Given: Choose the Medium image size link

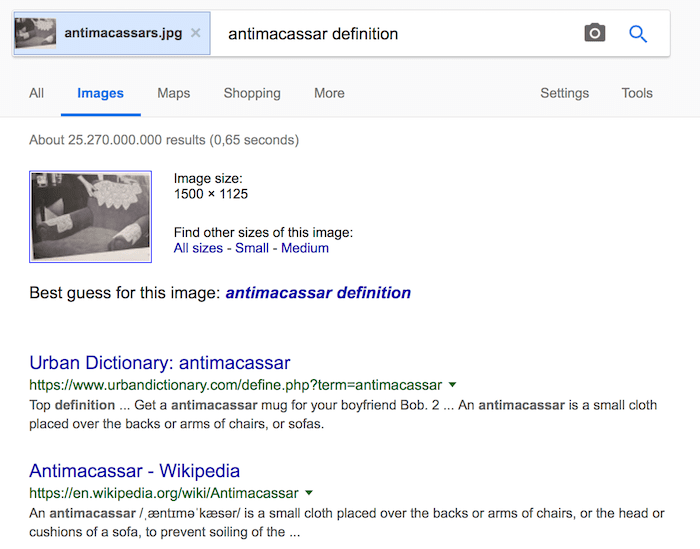Looking at the screenshot, I should [305, 248].
